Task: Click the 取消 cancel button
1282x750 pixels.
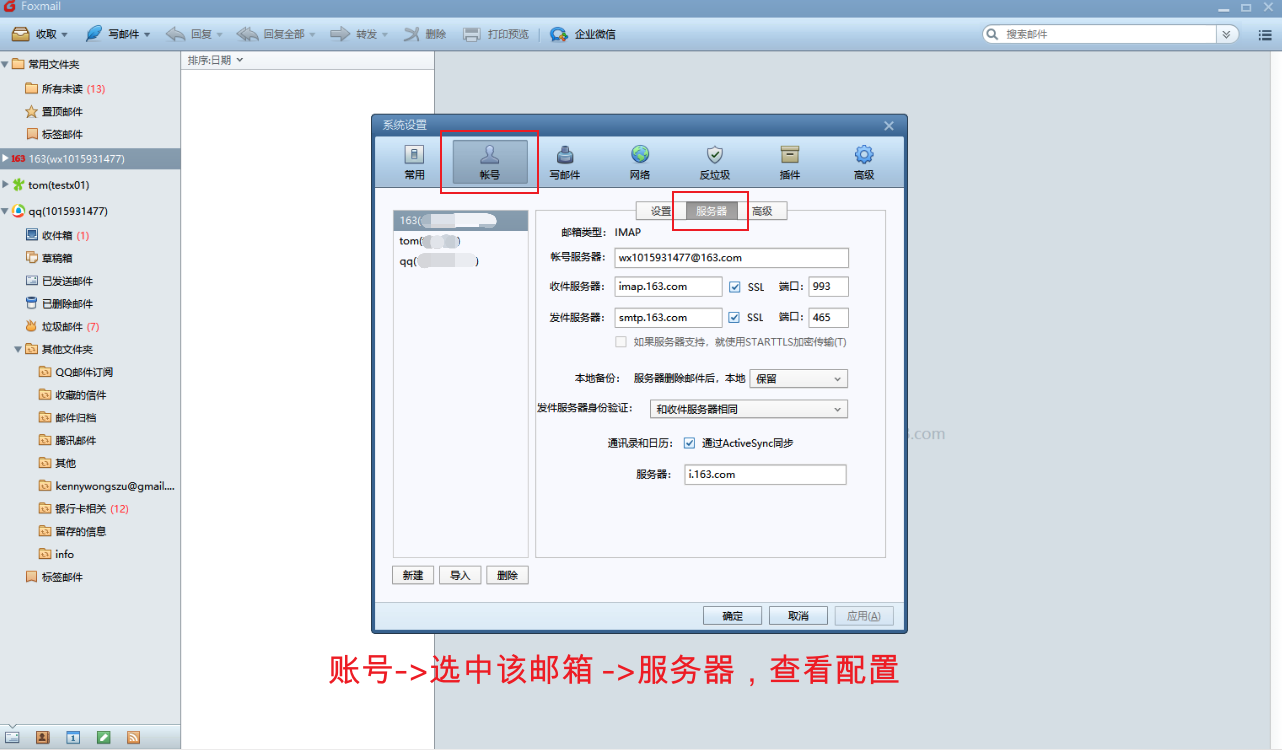Action: 798,616
